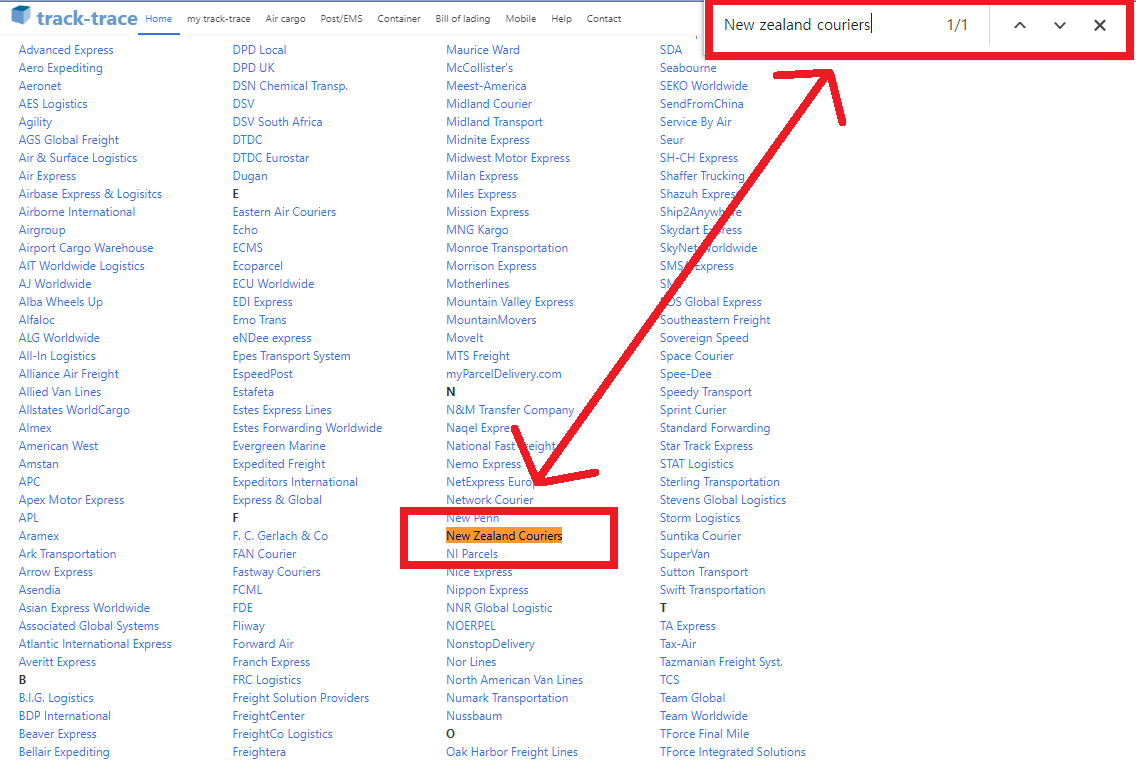The height and width of the screenshot is (761, 1136).
Task: Open the TA Express link
Action: 688,626
